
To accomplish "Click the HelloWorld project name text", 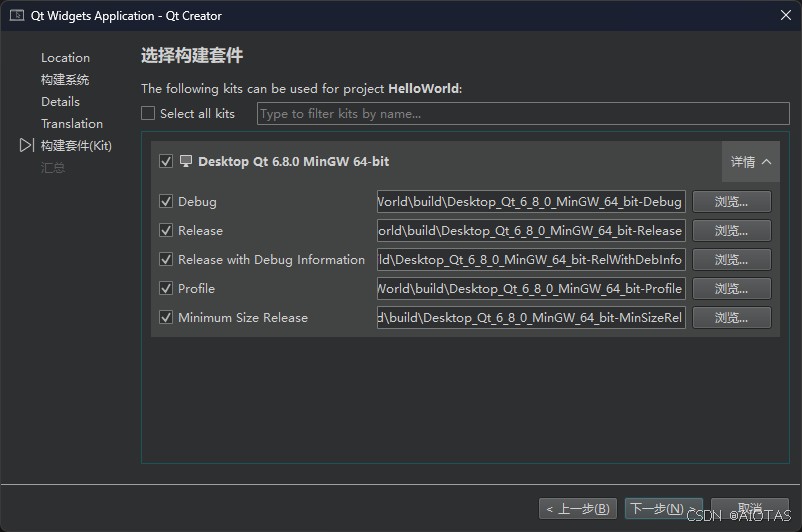I will (x=424, y=88).
